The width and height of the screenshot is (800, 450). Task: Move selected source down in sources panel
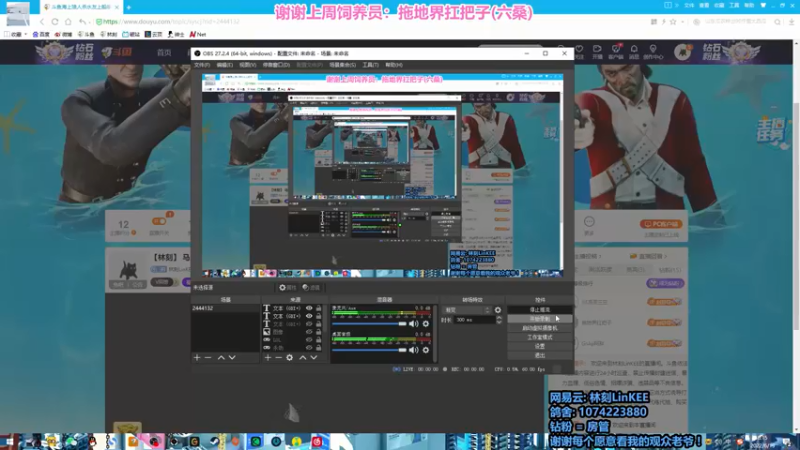click(314, 358)
